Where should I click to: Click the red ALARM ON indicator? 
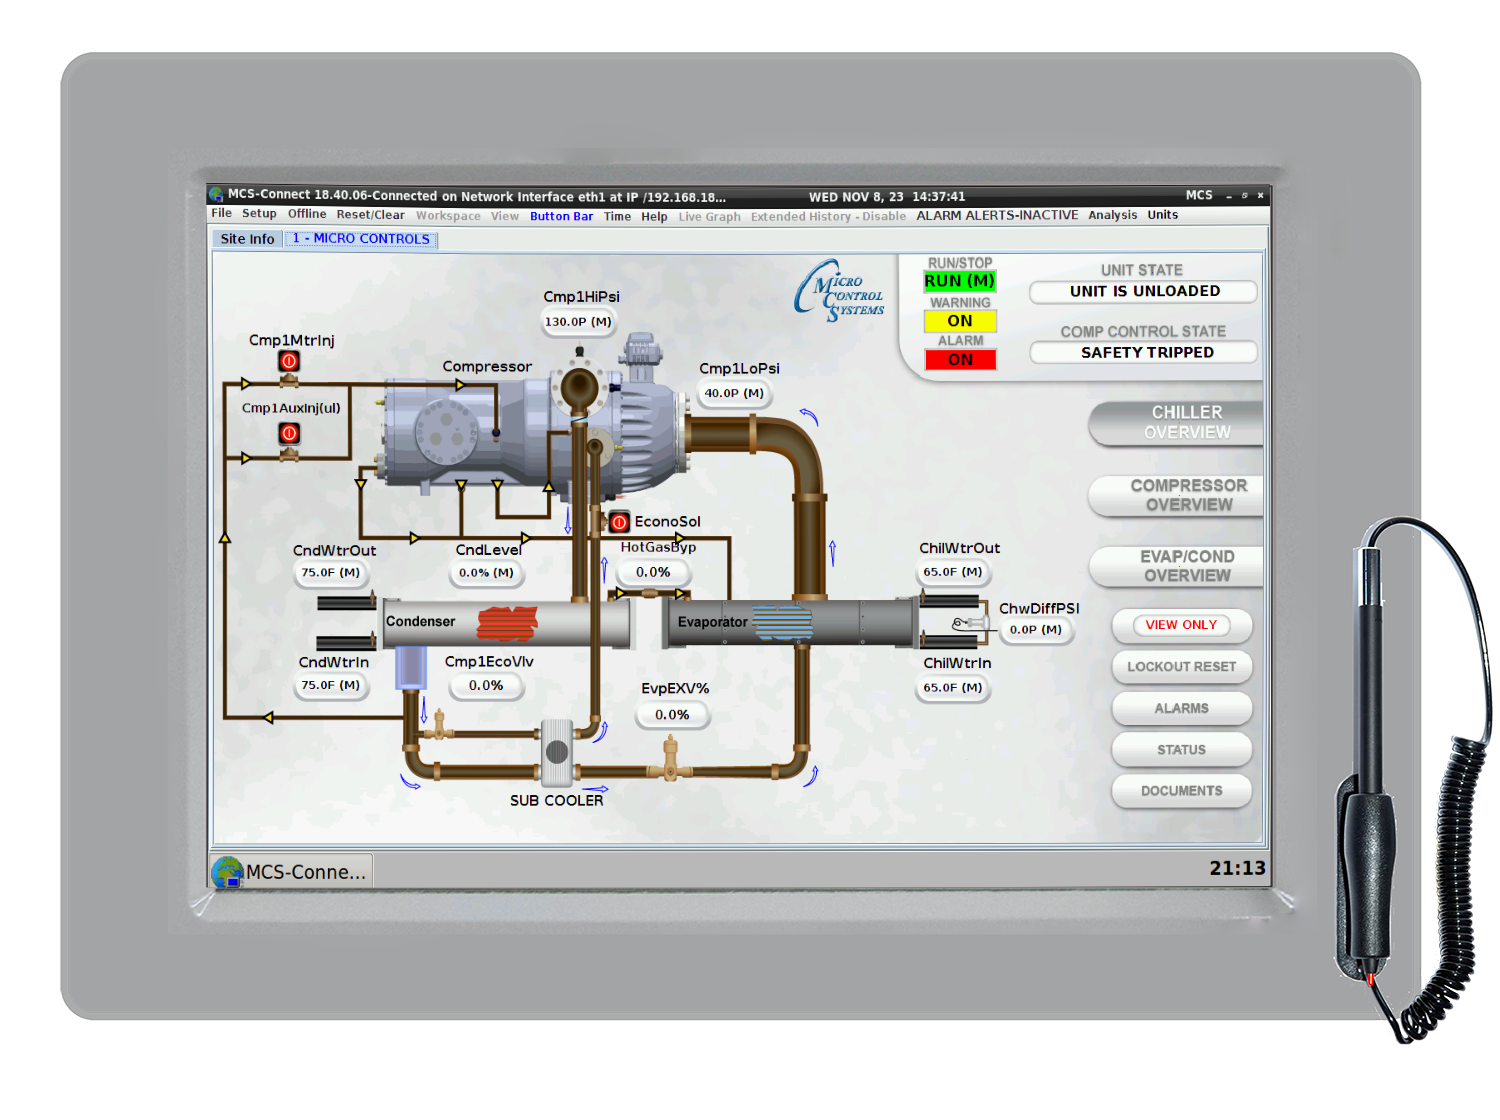click(x=959, y=360)
